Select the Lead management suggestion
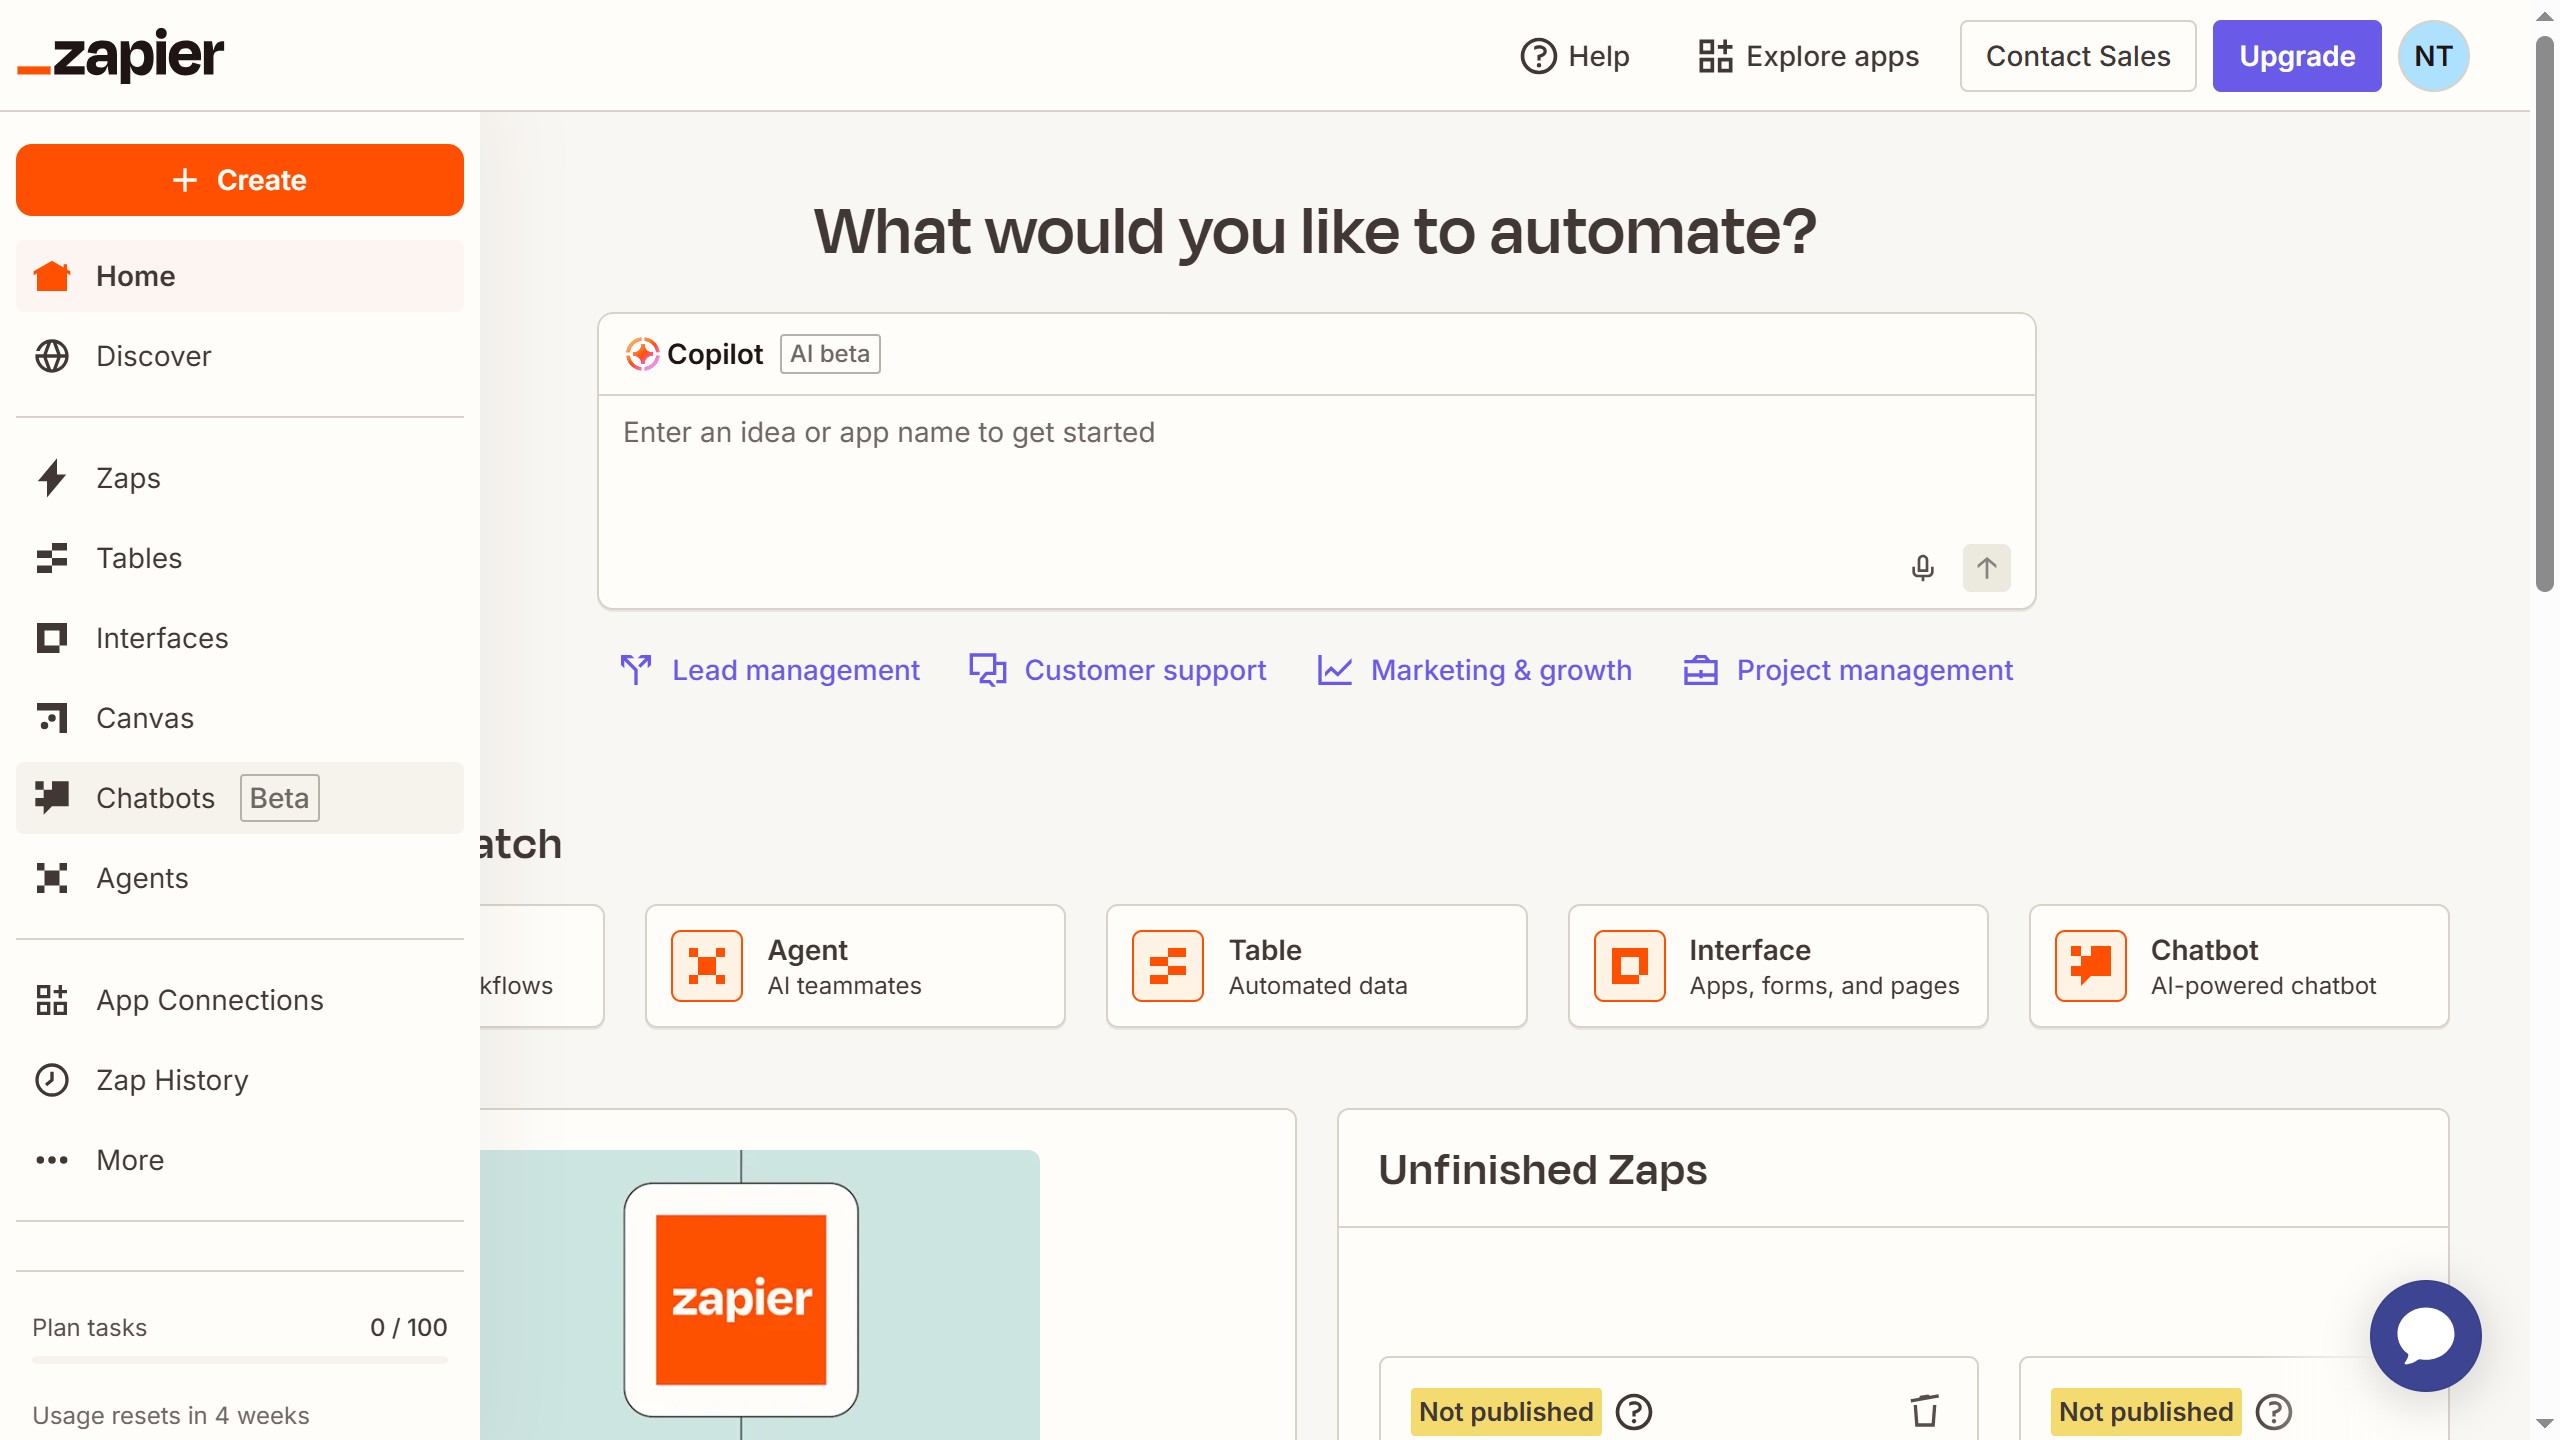This screenshot has height=1440, width=2560. point(769,670)
